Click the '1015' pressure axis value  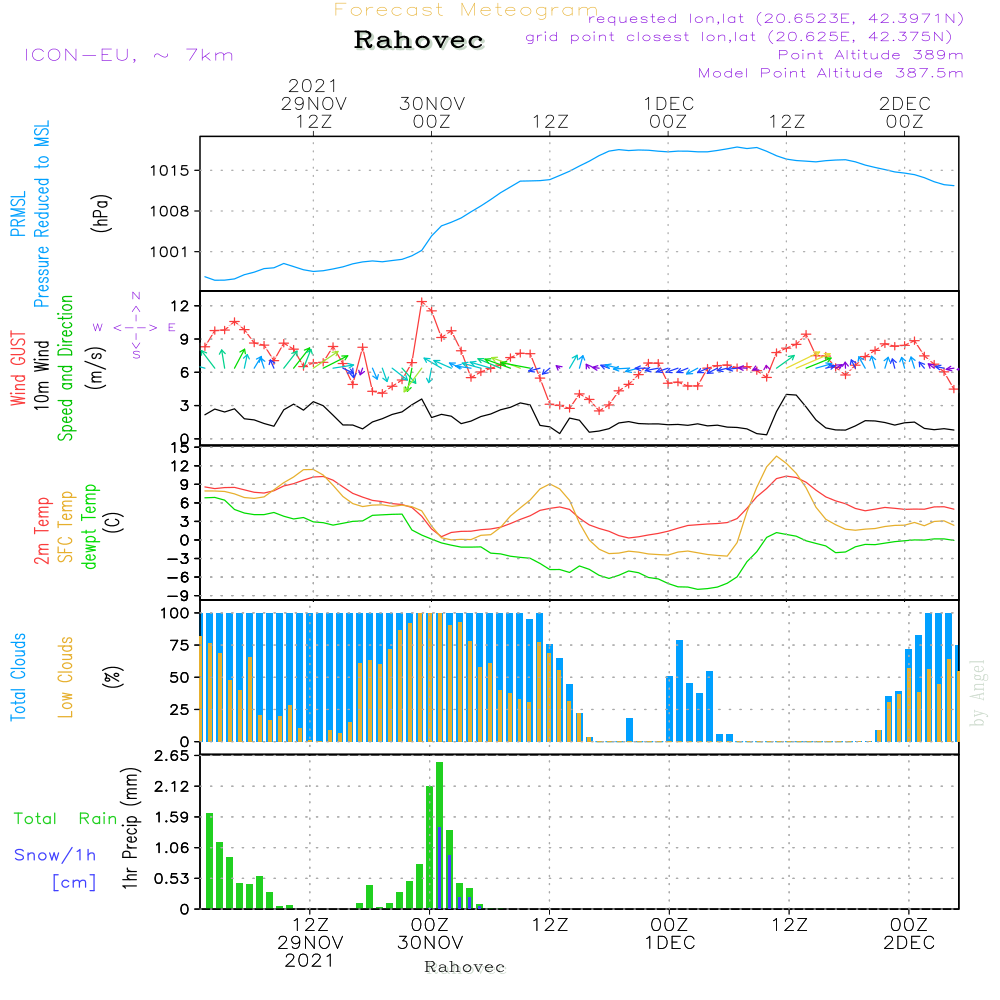169,170
